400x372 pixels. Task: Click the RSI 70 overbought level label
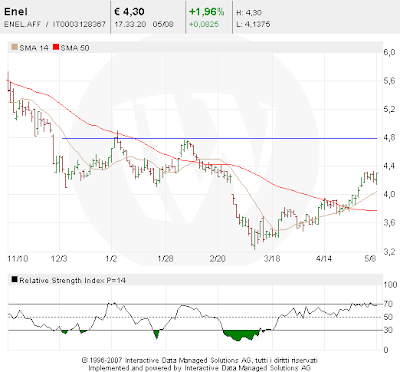coord(388,304)
